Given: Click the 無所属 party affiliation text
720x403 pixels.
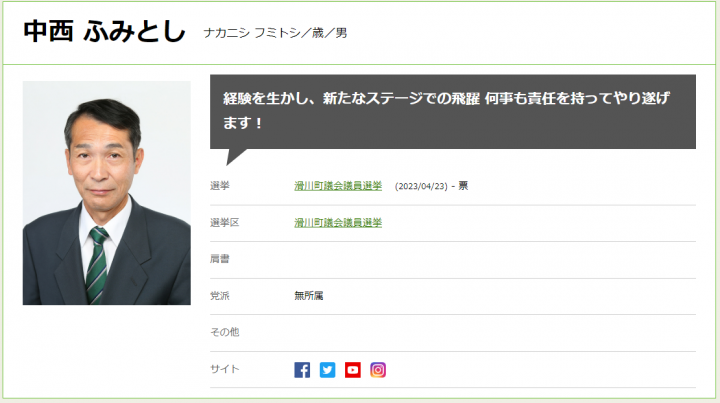Looking at the screenshot, I should coord(308,296).
